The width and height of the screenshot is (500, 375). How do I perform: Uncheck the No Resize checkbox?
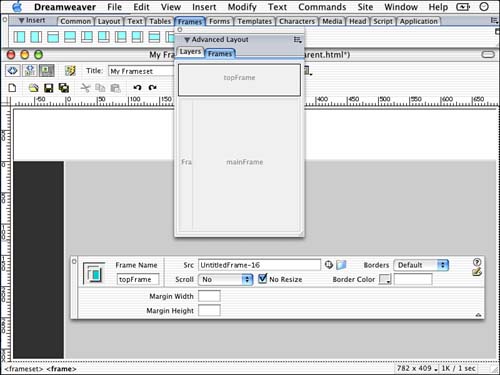[263, 278]
